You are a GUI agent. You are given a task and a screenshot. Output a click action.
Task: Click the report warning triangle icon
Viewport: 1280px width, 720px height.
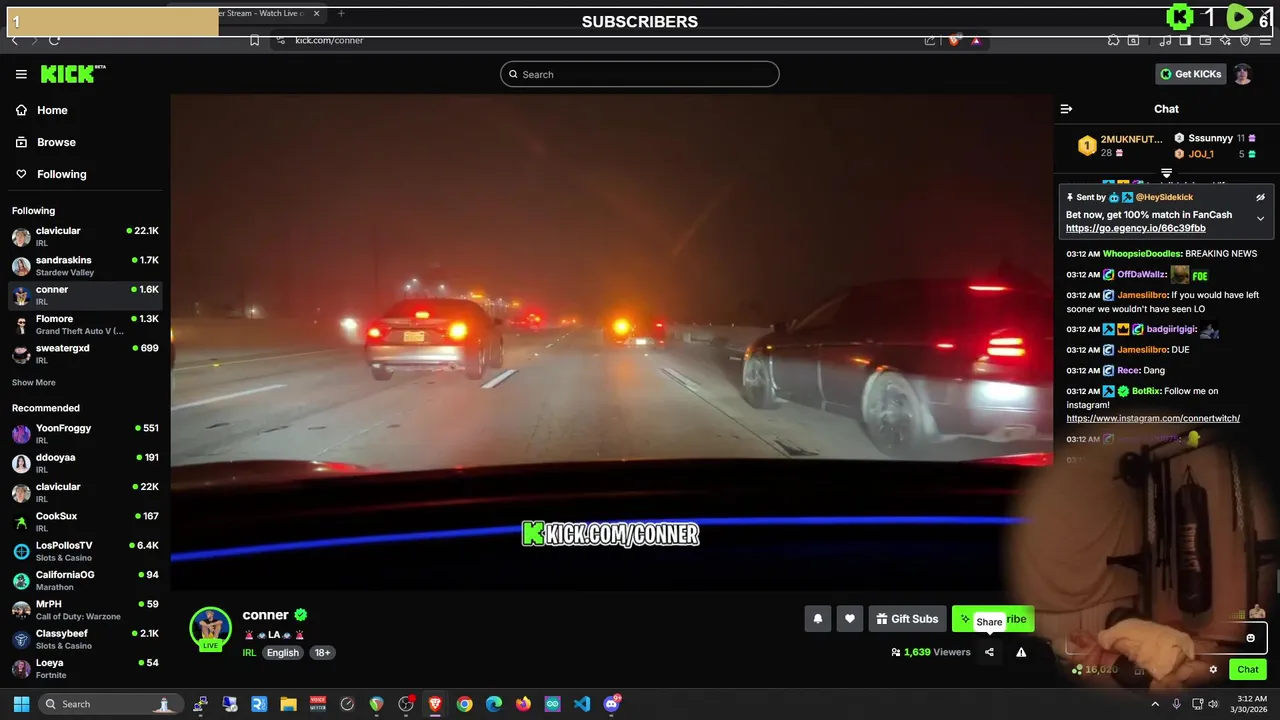coord(1021,652)
